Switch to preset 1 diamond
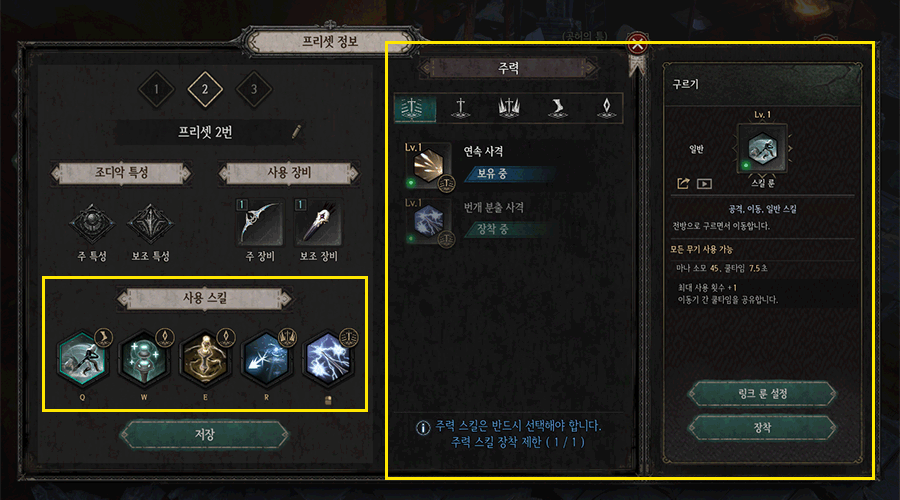The height and width of the screenshot is (500, 900). click(x=156, y=89)
